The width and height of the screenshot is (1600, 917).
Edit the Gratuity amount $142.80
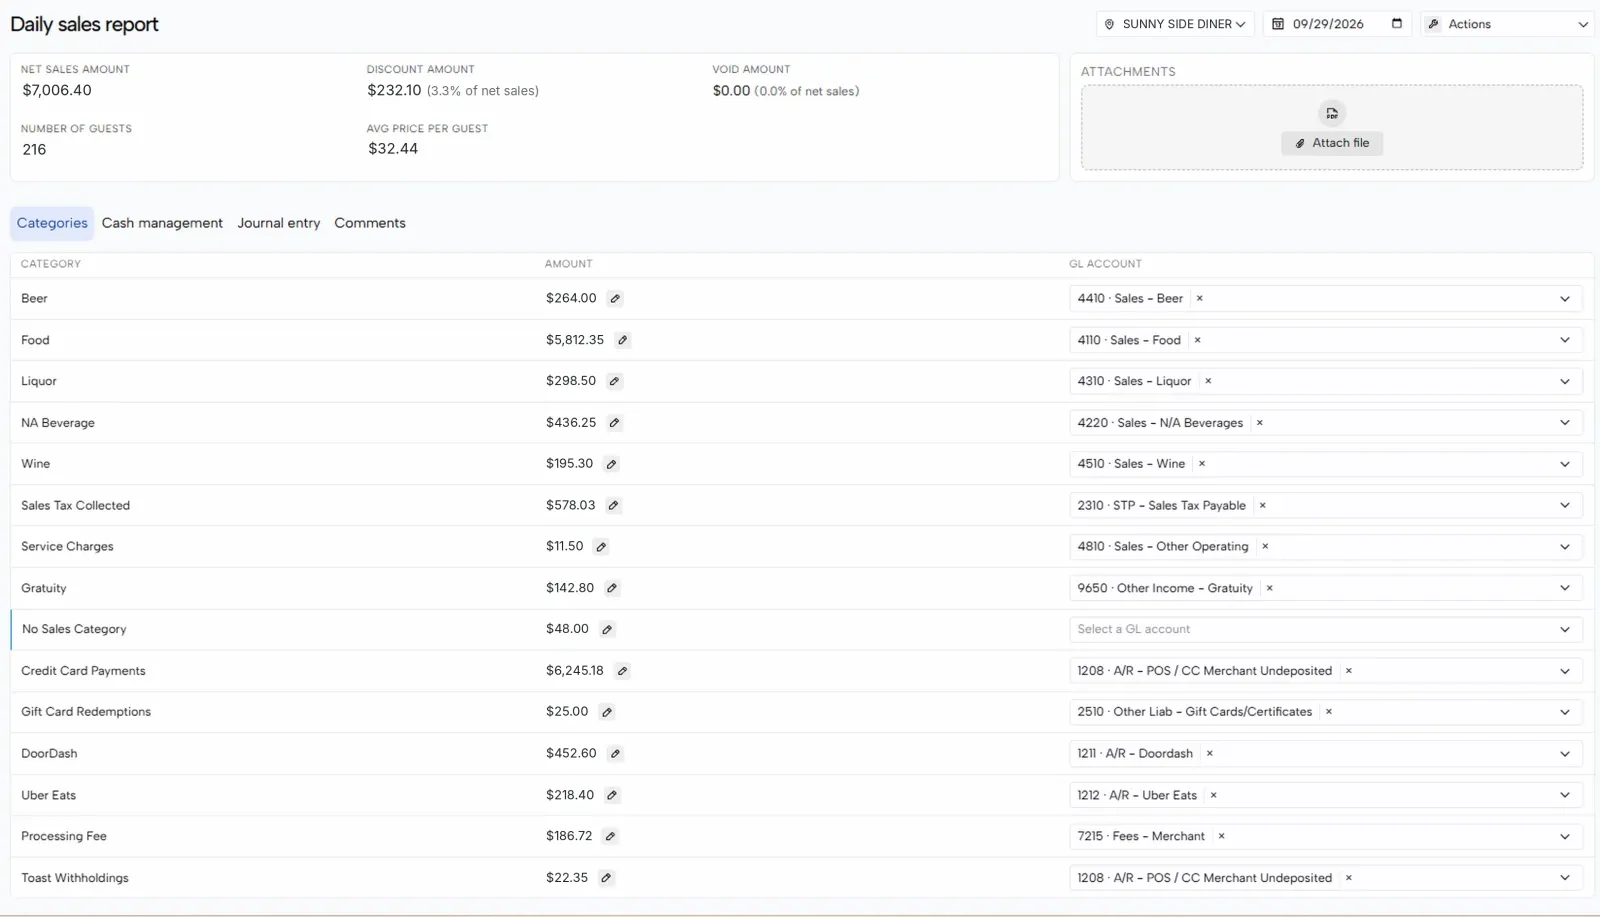point(612,588)
